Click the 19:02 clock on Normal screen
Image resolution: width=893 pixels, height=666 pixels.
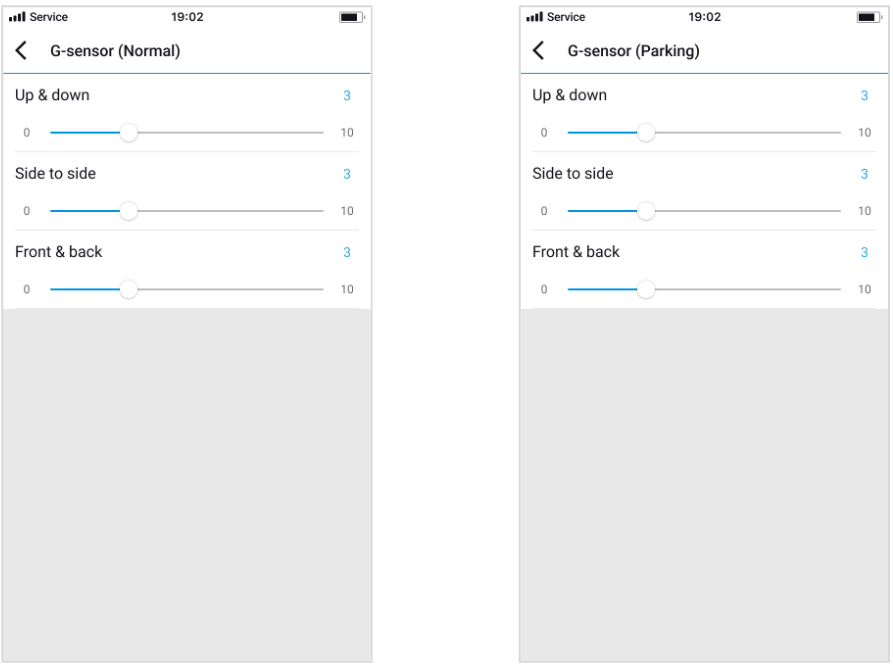click(x=187, y=17)
